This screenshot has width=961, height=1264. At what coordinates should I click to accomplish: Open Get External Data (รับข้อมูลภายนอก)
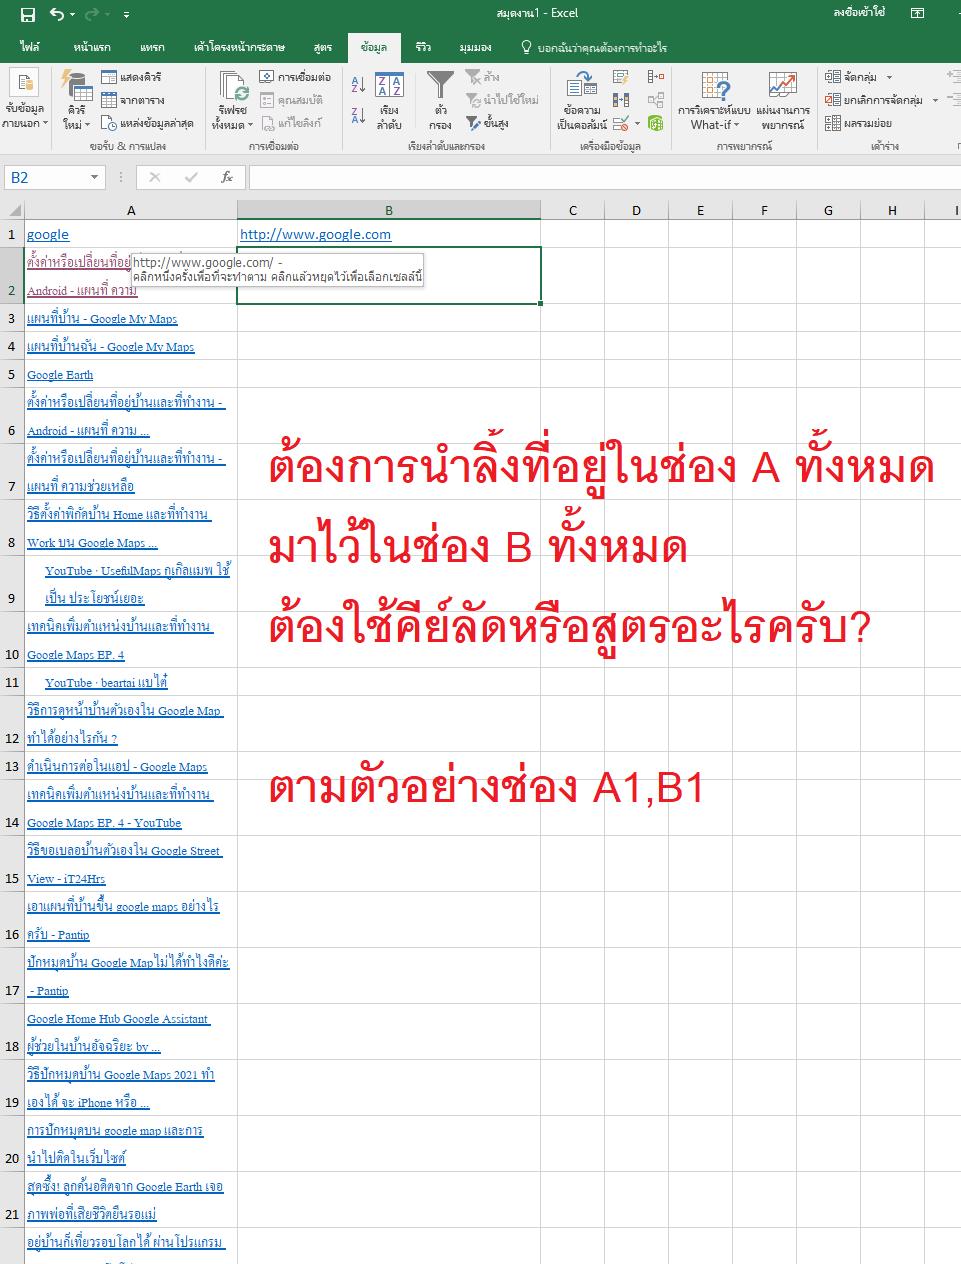click(x=23, y=100)
